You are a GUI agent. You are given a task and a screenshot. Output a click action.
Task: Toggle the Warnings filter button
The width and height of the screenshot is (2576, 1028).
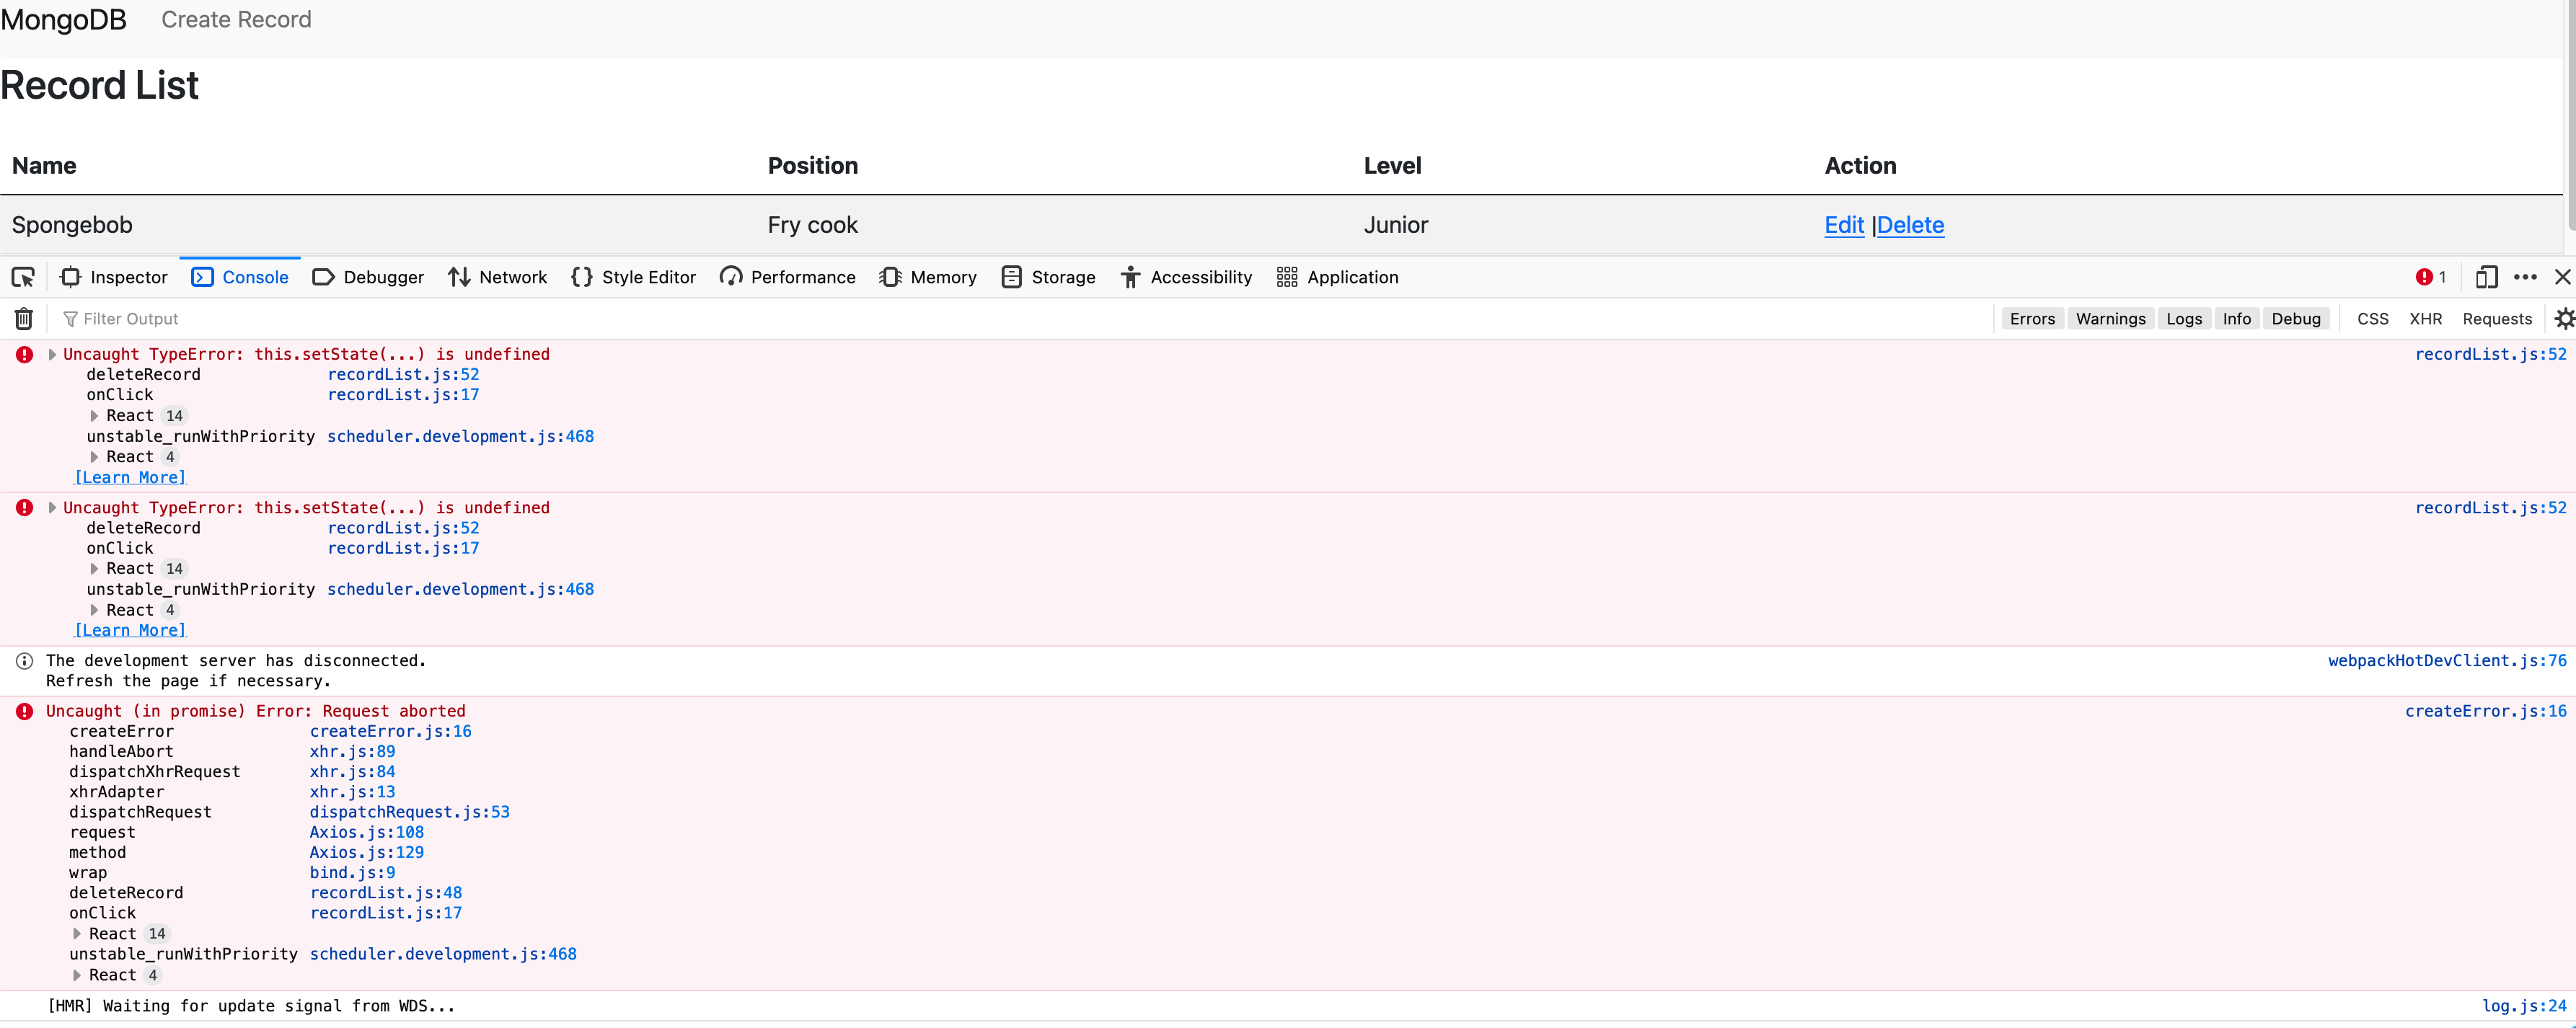click(x=2110, y=318)
